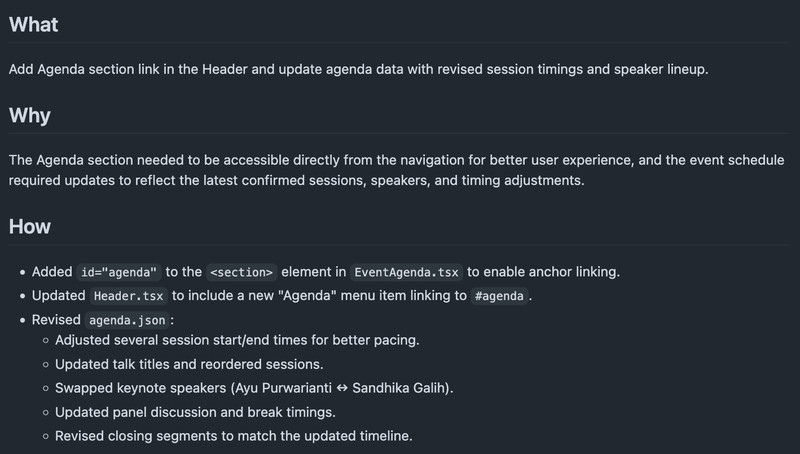Click the paragraph starting "The Agenda section needed"
This screenshot has height=454, width=800.
tap(396, 171)
